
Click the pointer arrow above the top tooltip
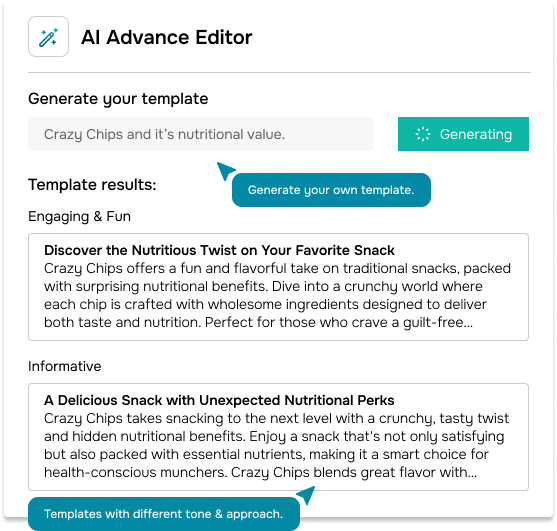226,171
